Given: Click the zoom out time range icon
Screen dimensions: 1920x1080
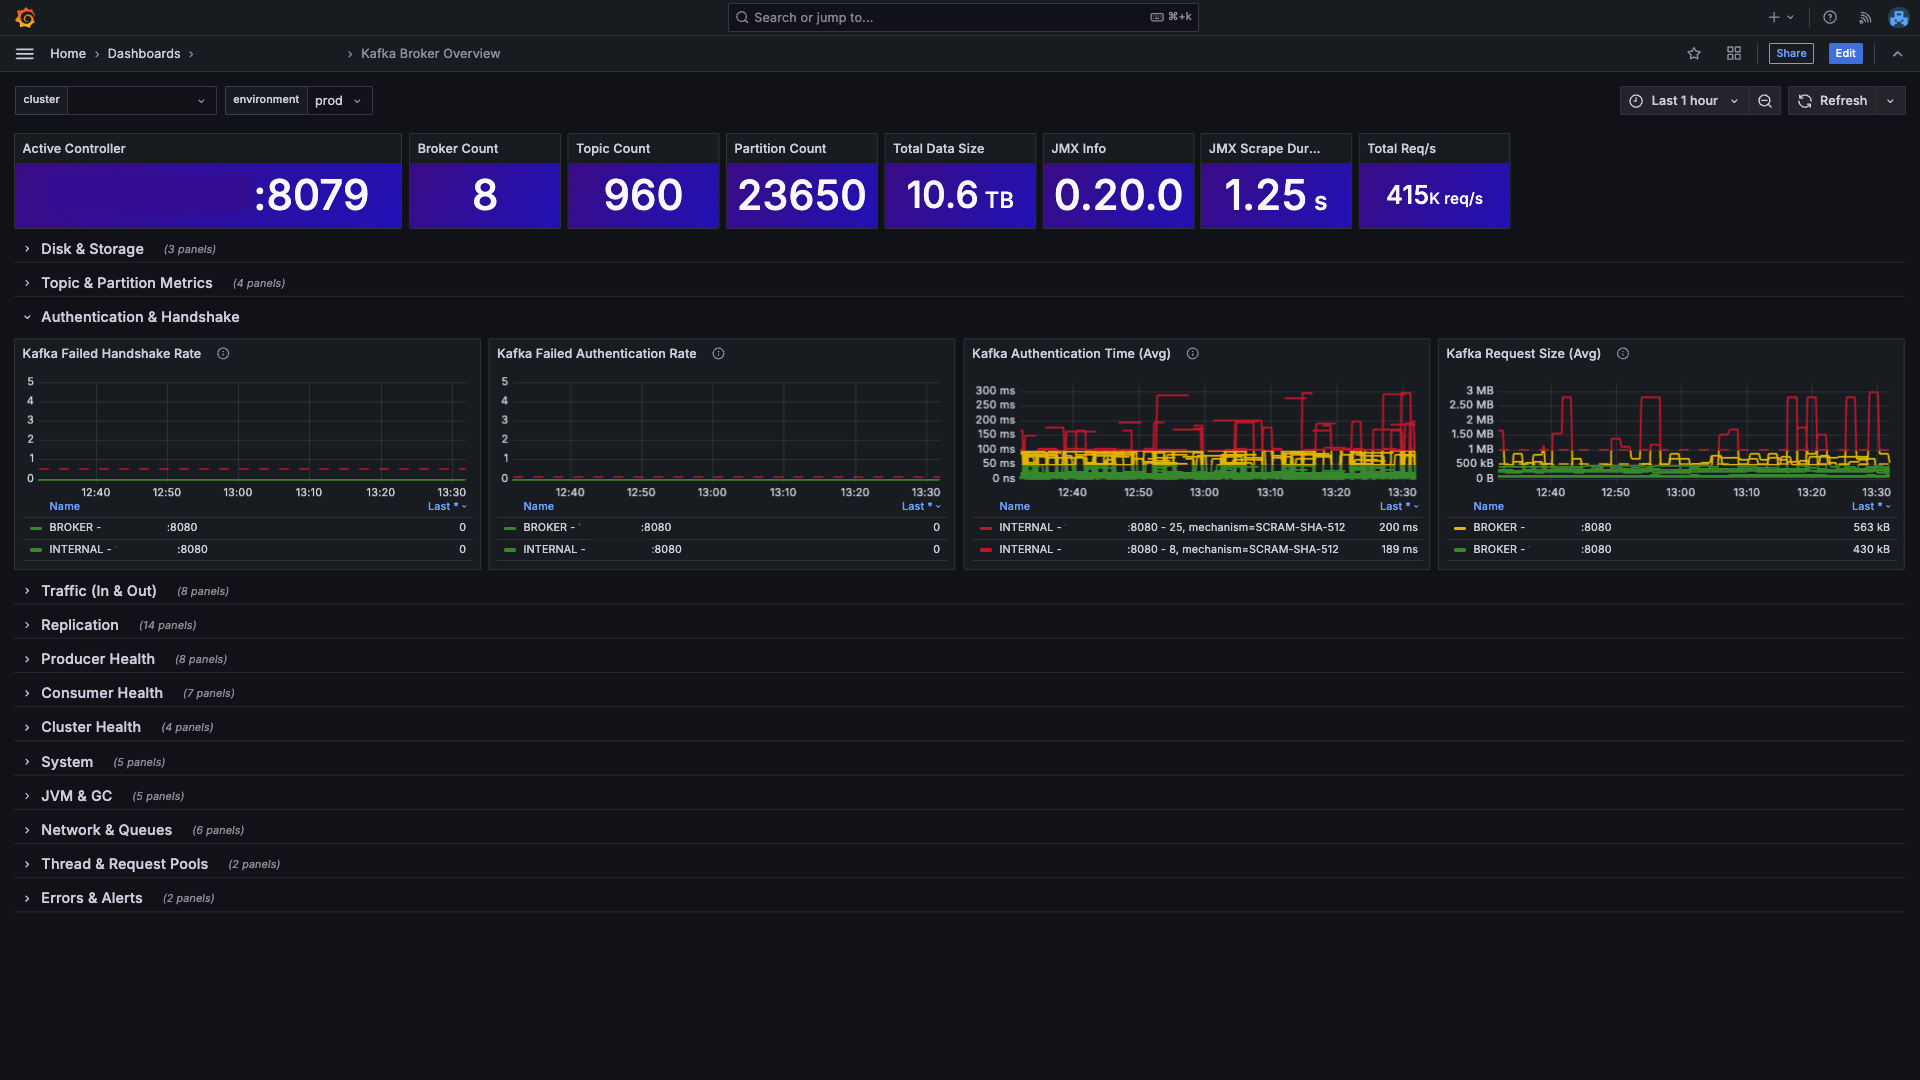Looking at the screenshot, I should click(x=1765, y=101).
